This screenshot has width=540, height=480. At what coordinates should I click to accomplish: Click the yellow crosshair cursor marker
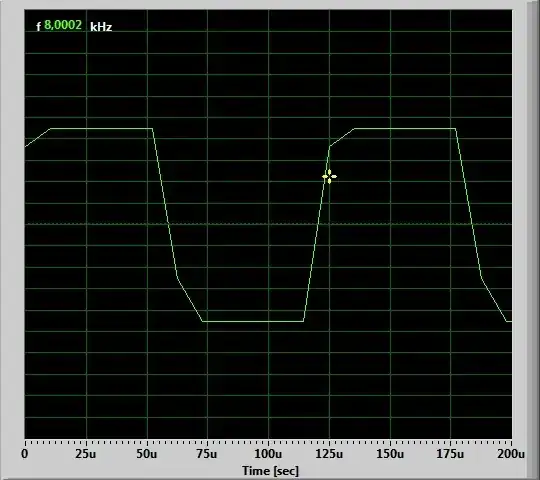(329, 177)
